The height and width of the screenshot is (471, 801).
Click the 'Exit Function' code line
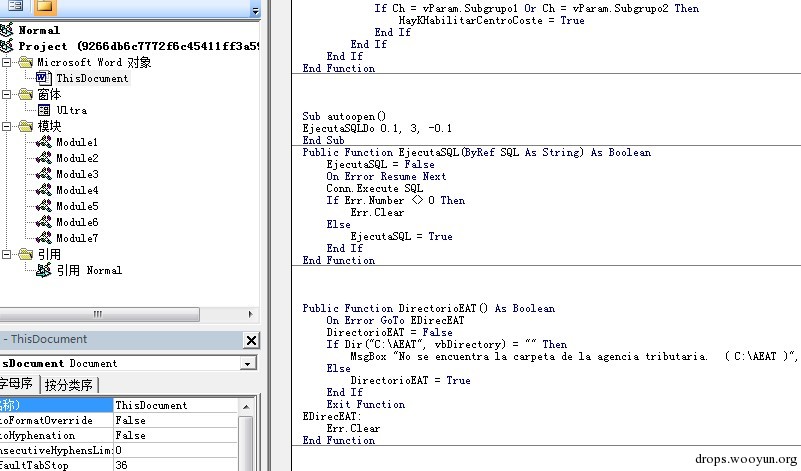click(x=365, y=405)
